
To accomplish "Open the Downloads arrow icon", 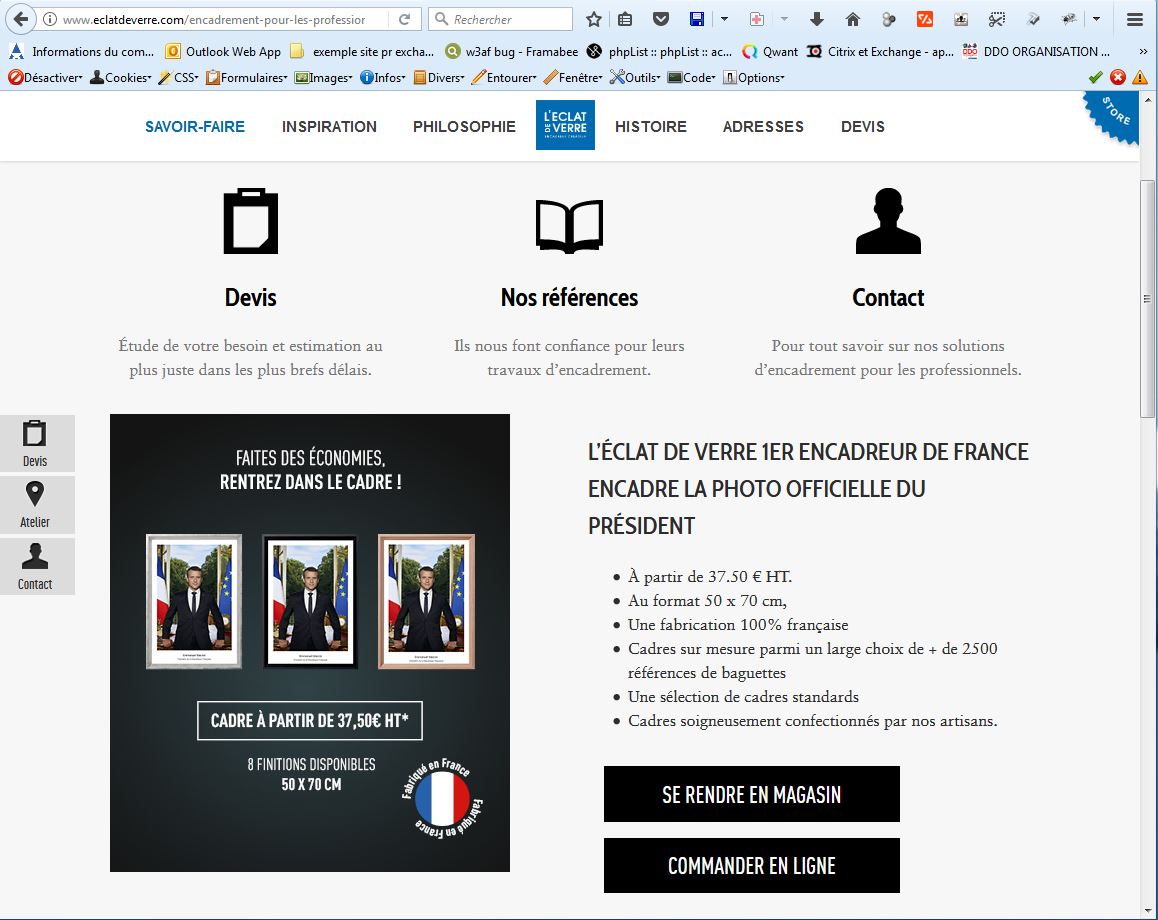I will pyautogui.click(x=816, y=19).
